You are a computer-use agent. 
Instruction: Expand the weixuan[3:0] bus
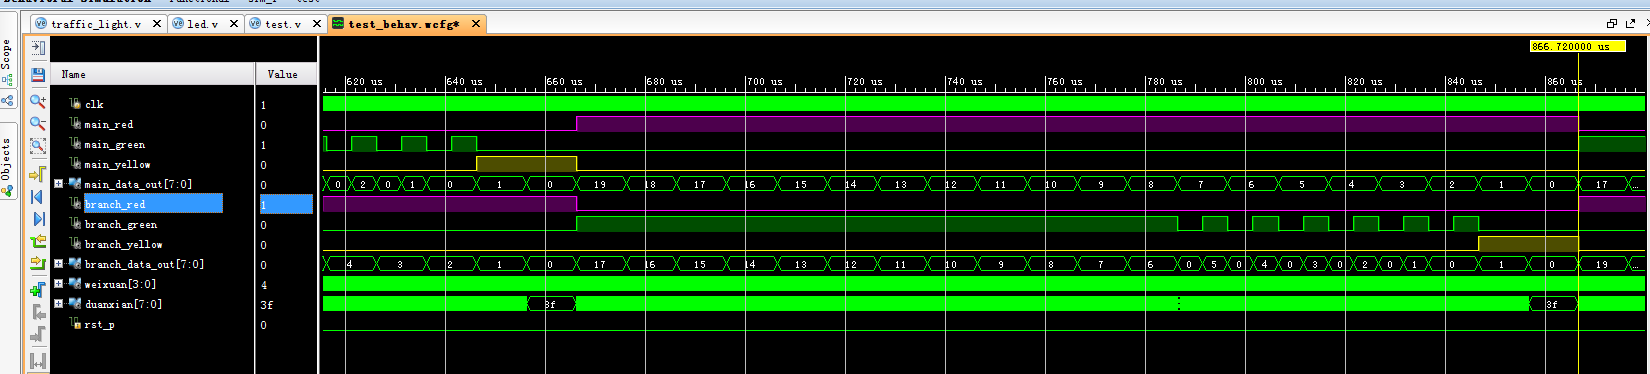click(58, 284)
